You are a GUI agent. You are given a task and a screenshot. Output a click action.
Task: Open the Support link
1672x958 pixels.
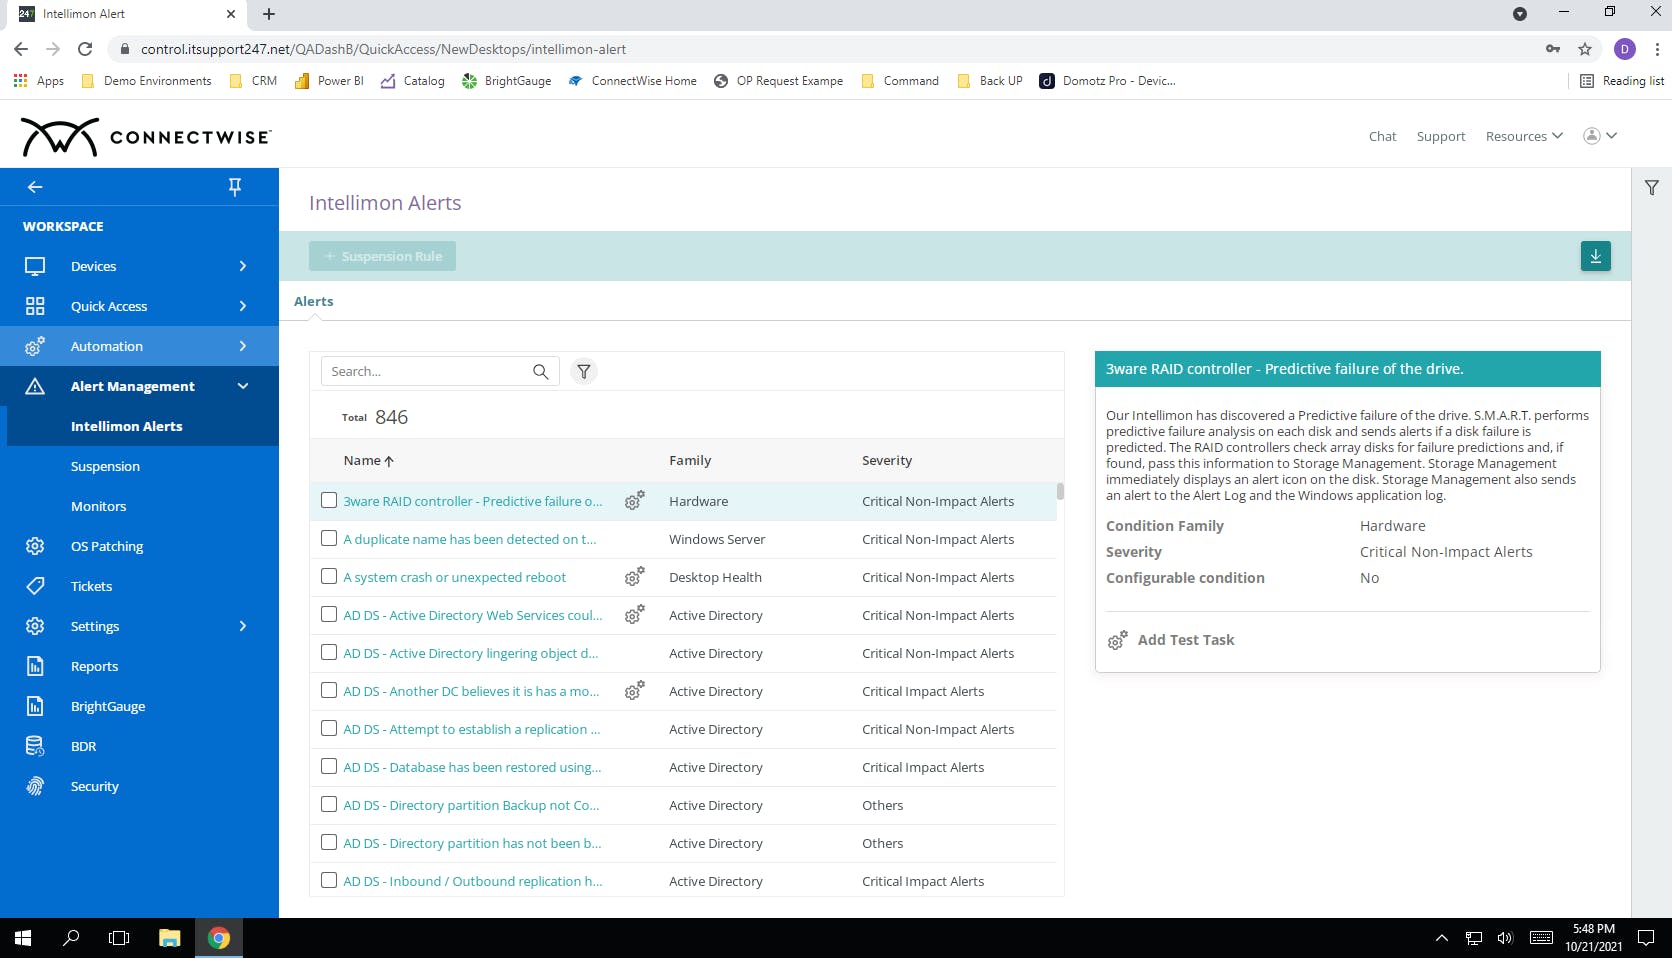coord(1440,136)
